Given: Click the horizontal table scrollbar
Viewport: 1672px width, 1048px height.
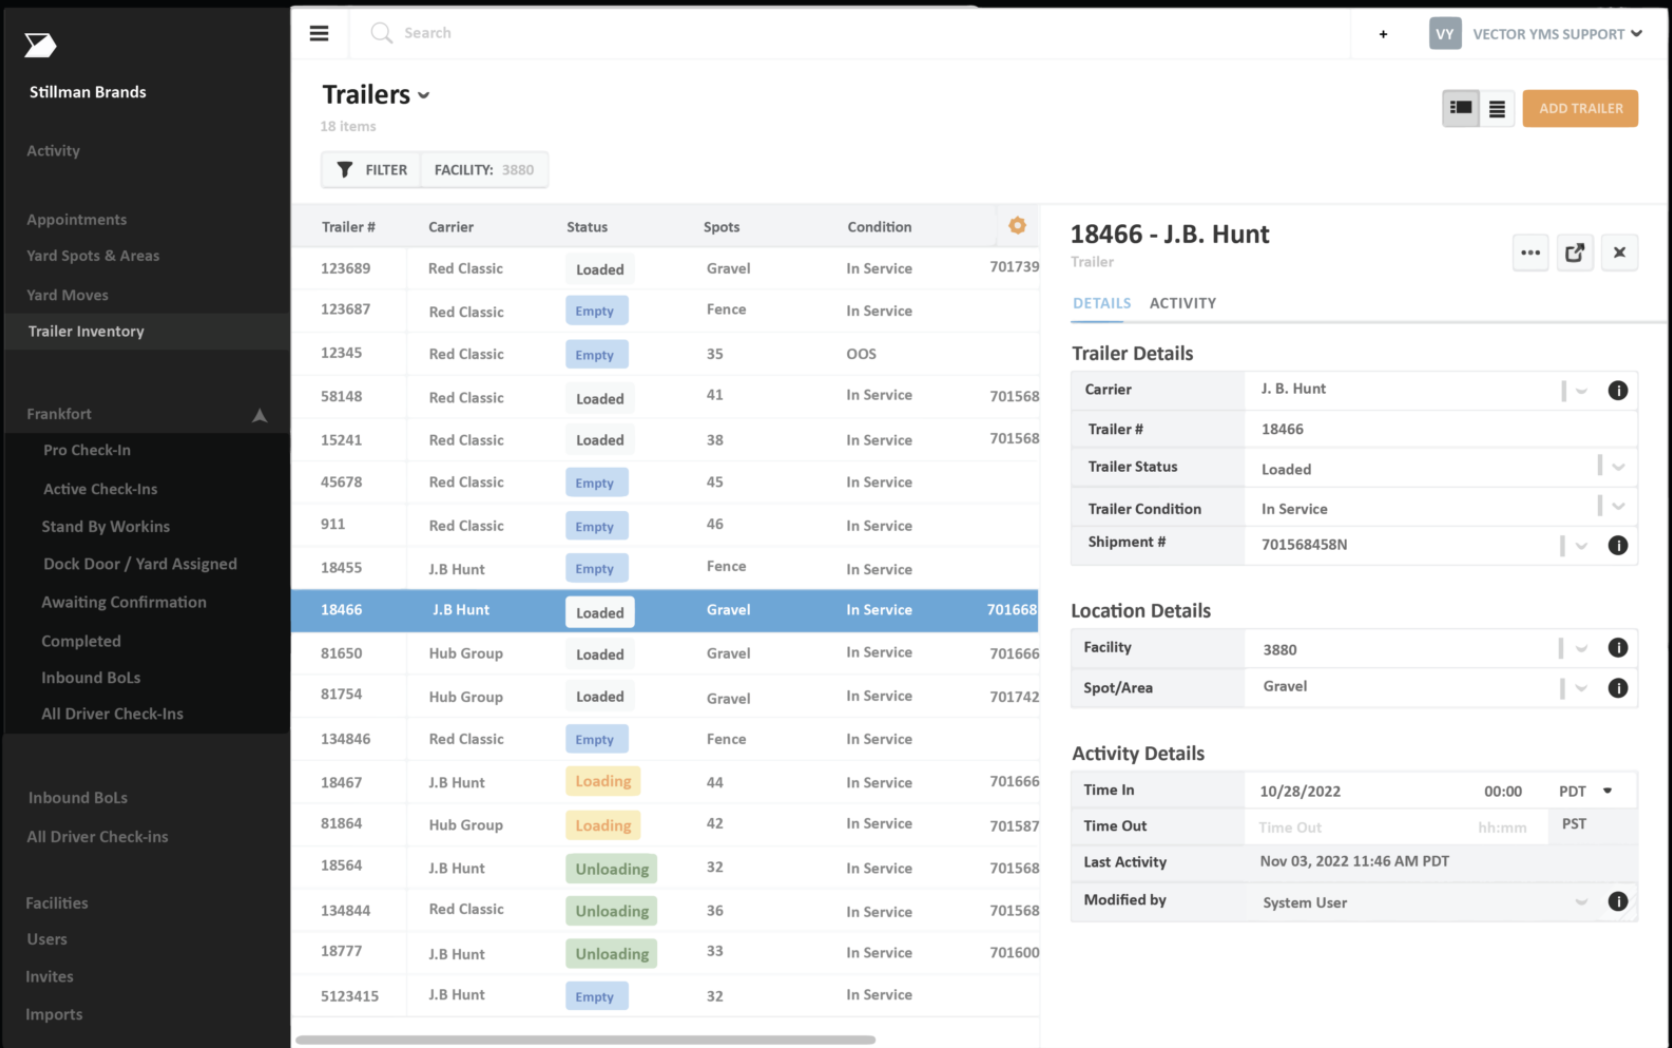Looking at the screenshot, I should point(585,1040).
